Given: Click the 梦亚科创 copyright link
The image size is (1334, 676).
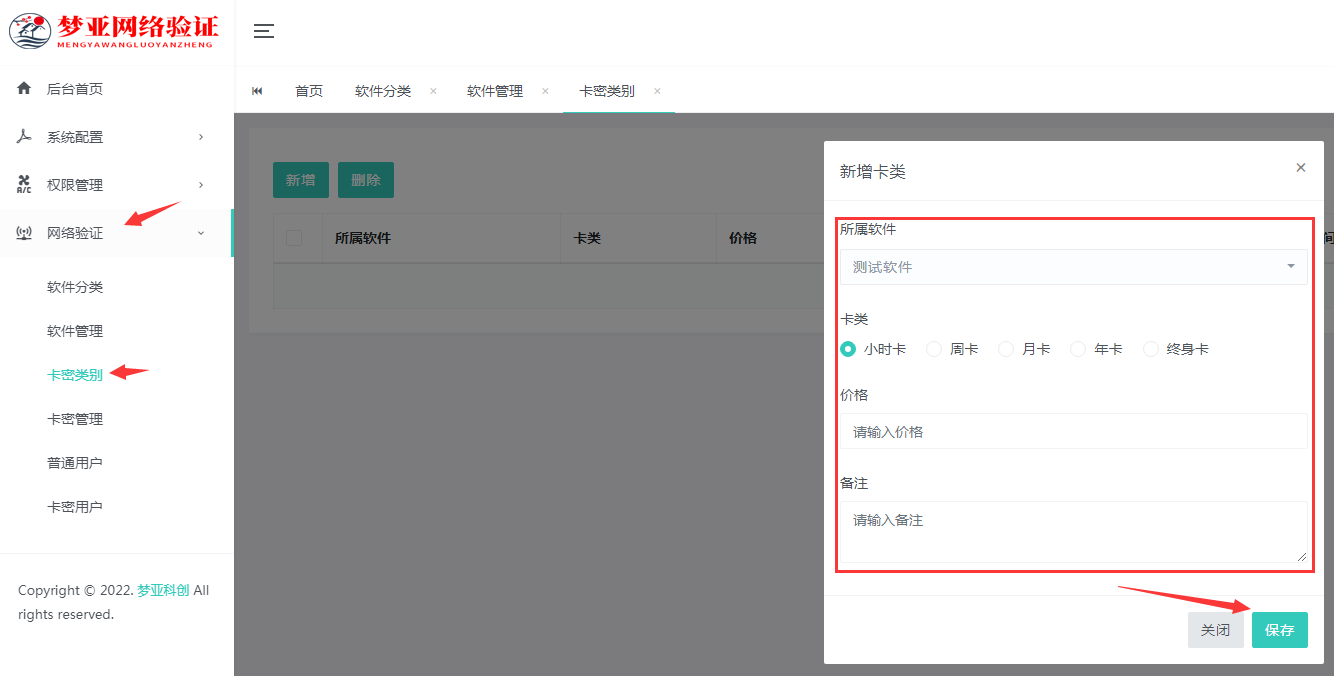Looking at the screenshot, I should [160, 590].
